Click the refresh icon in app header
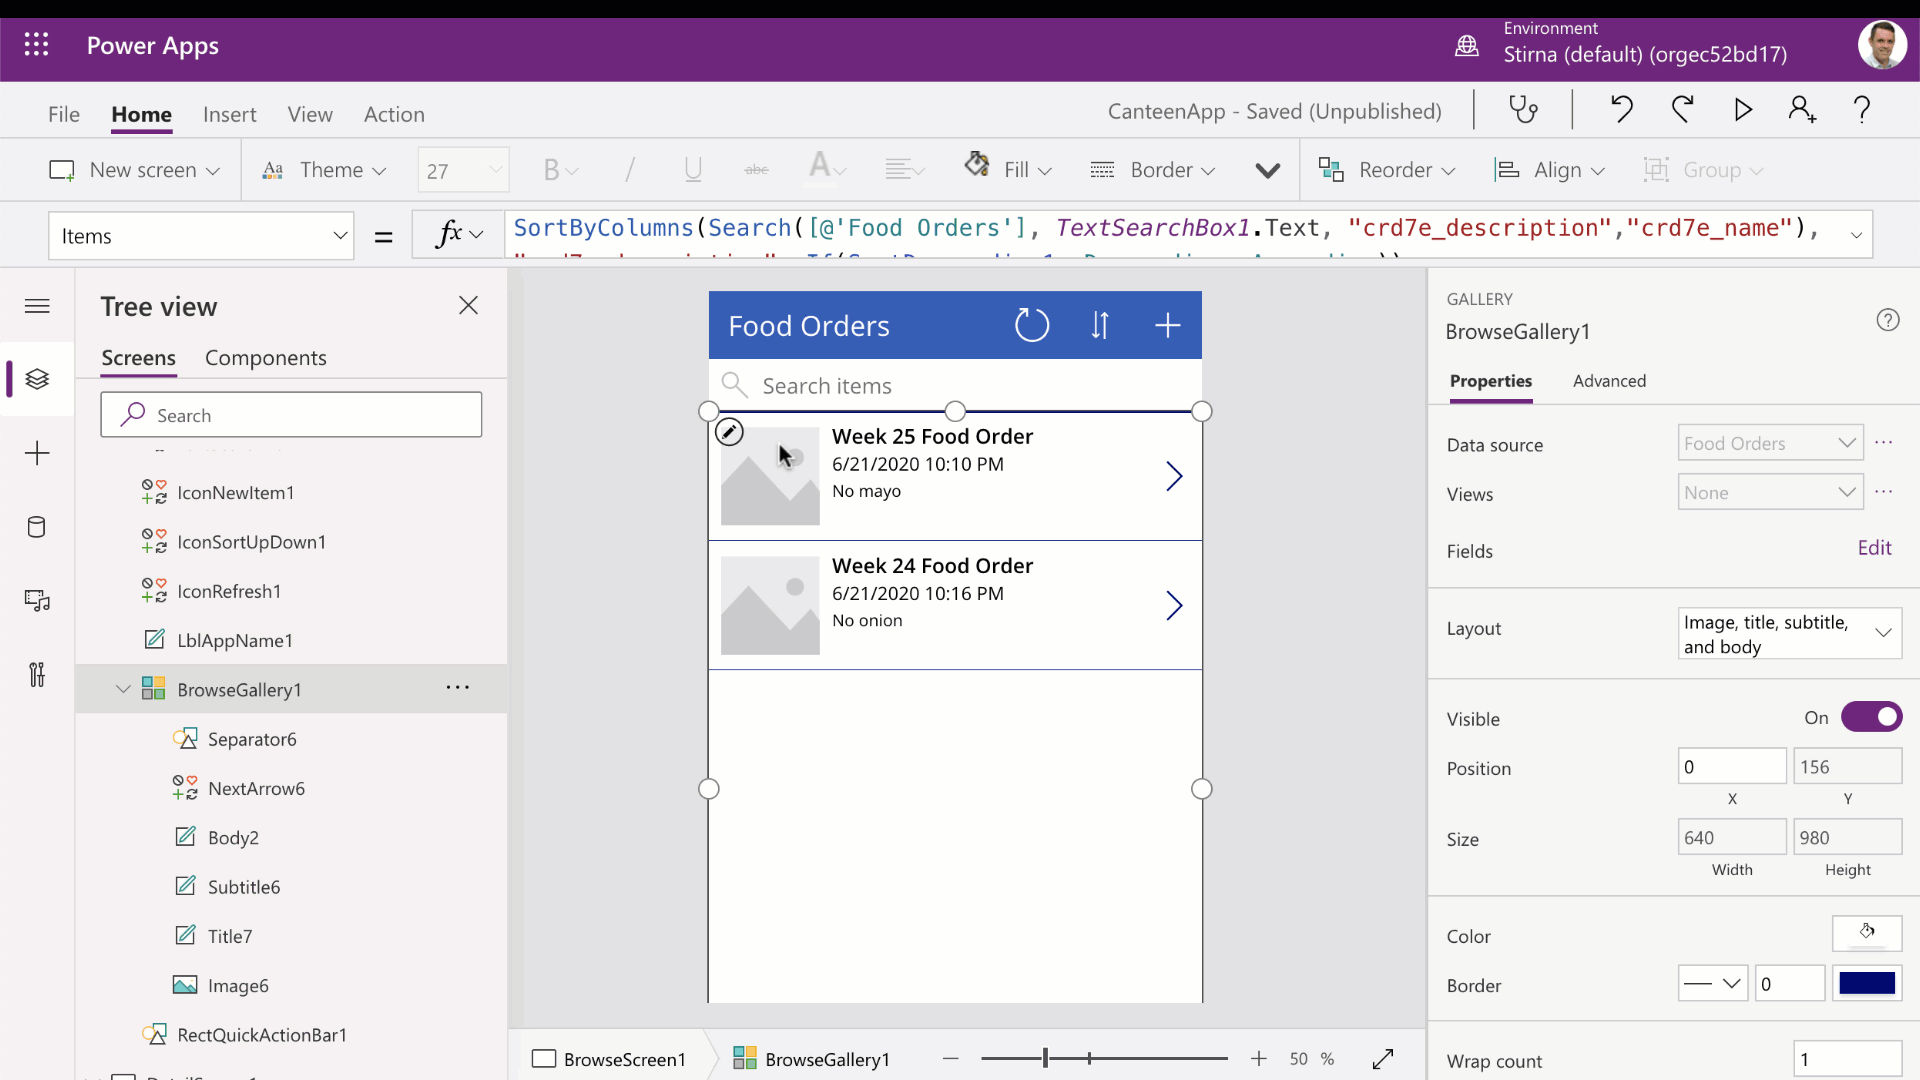Screen dimensions: 1920x1080 coord(1032,325)
